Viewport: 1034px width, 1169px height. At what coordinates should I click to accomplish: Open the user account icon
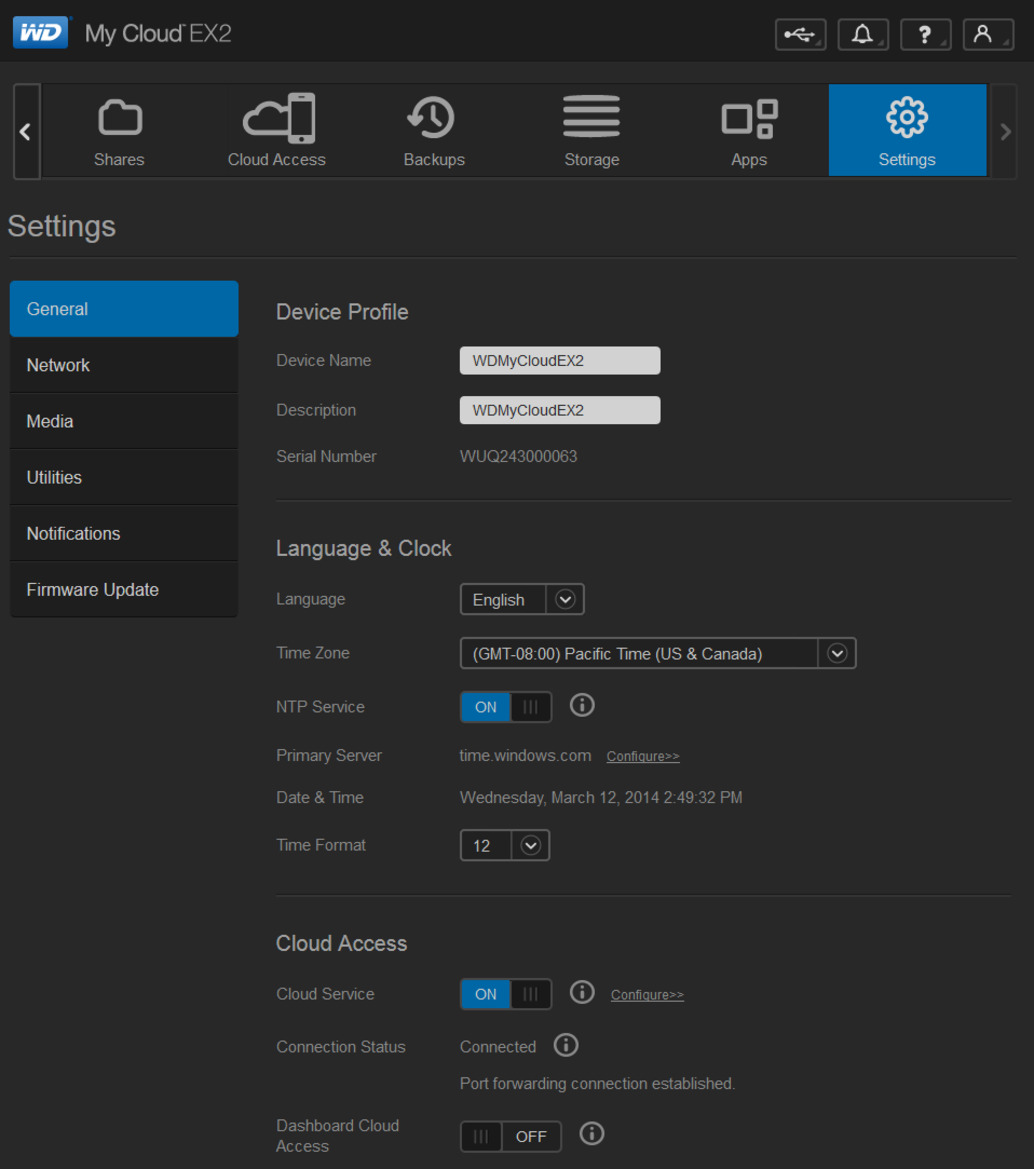coord(988,34)
